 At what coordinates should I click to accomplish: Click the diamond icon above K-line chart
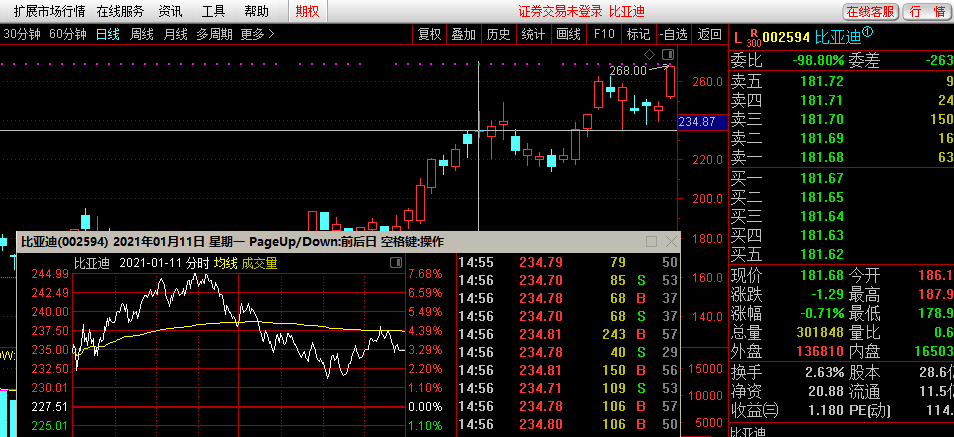(650, 54)
